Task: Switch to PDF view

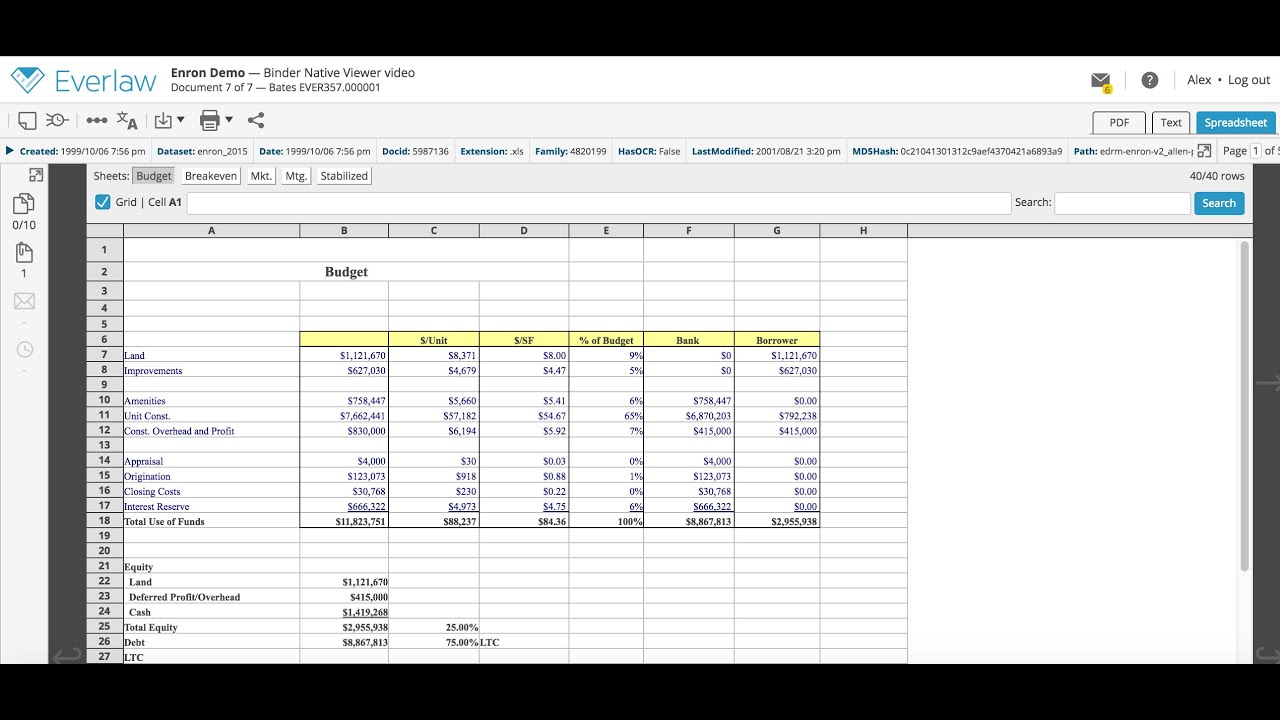Action: 1119,122
